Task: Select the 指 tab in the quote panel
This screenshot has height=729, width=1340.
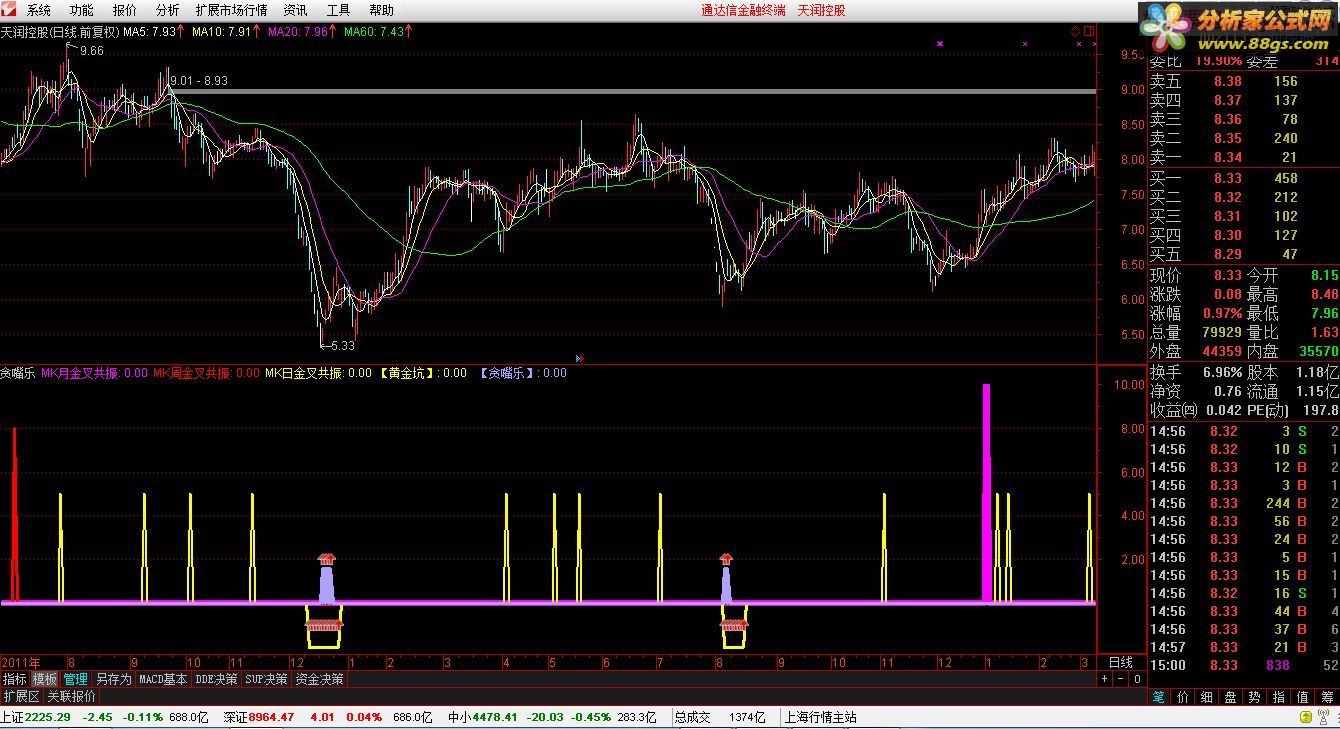Action: [x=1279, y=697]
